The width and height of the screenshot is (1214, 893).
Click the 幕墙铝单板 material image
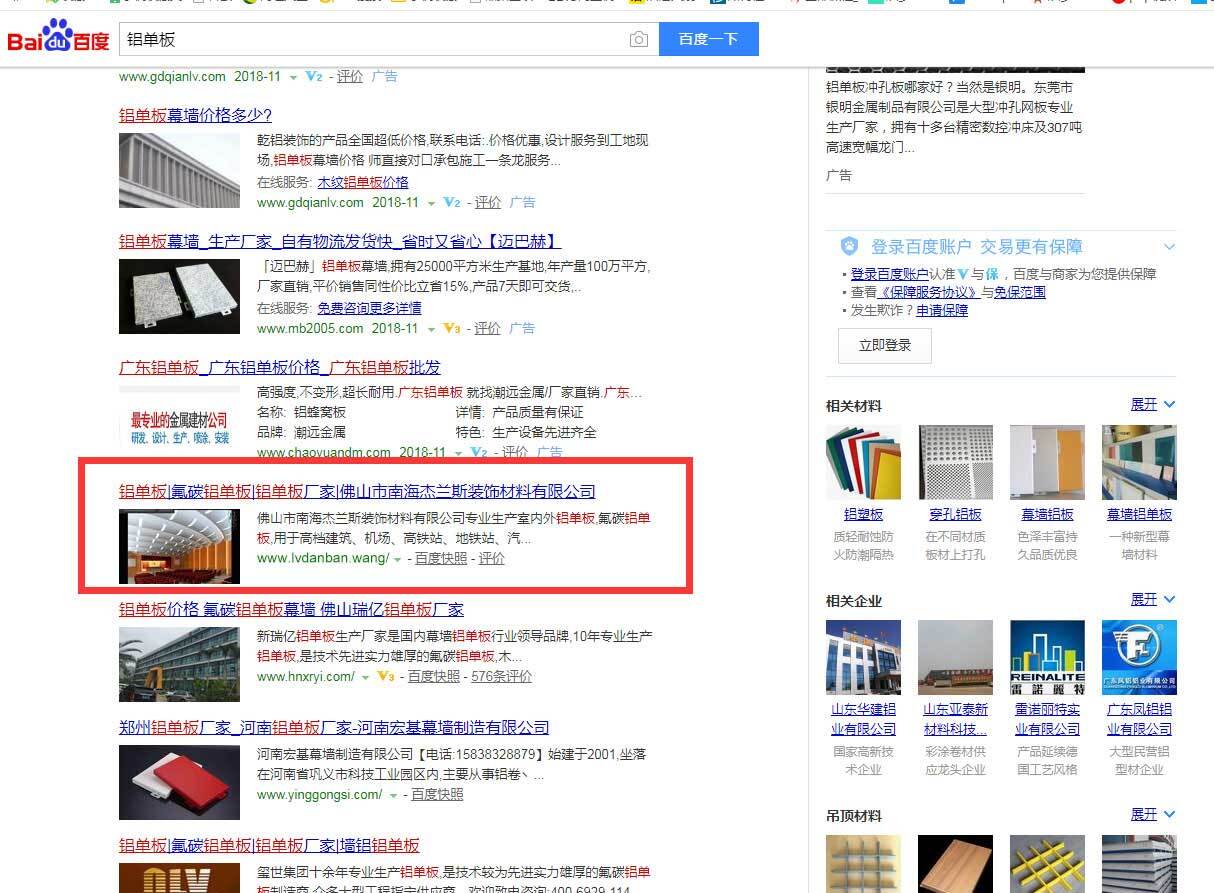(x=1139, y=462)
